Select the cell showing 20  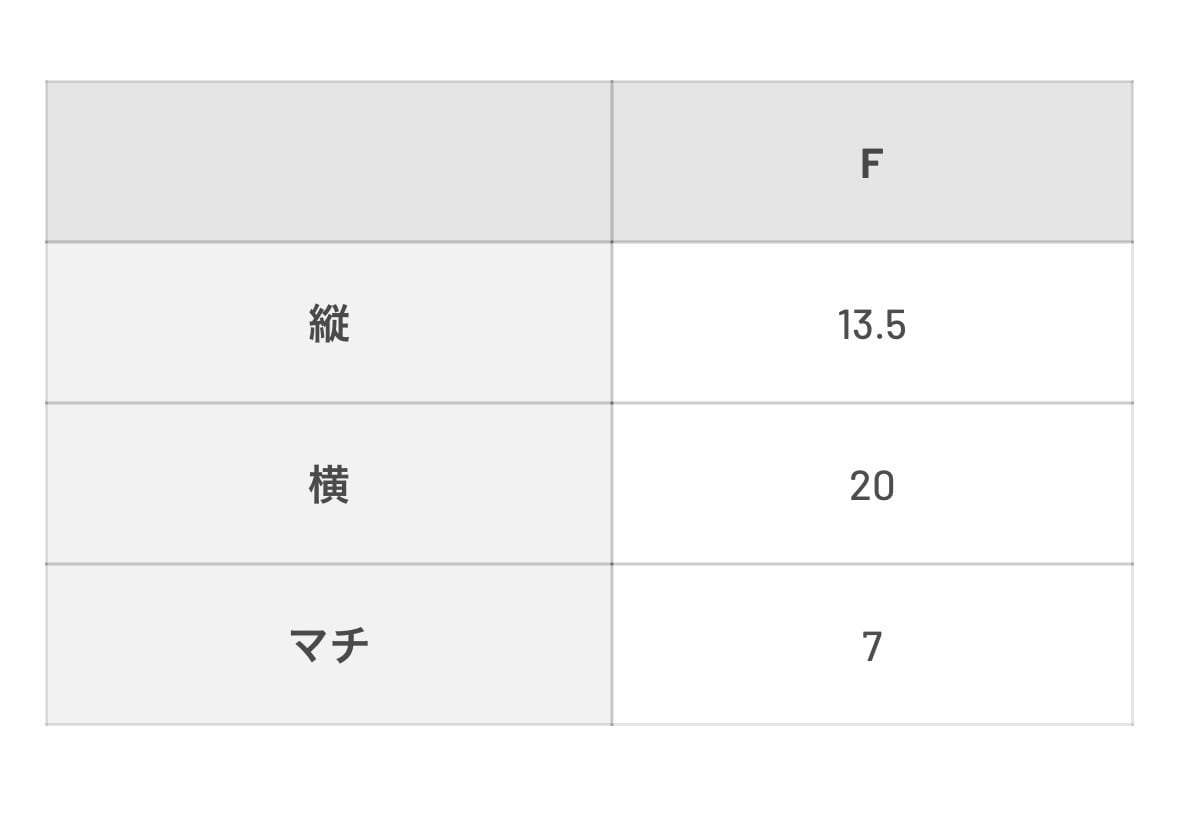pos(871,486)
